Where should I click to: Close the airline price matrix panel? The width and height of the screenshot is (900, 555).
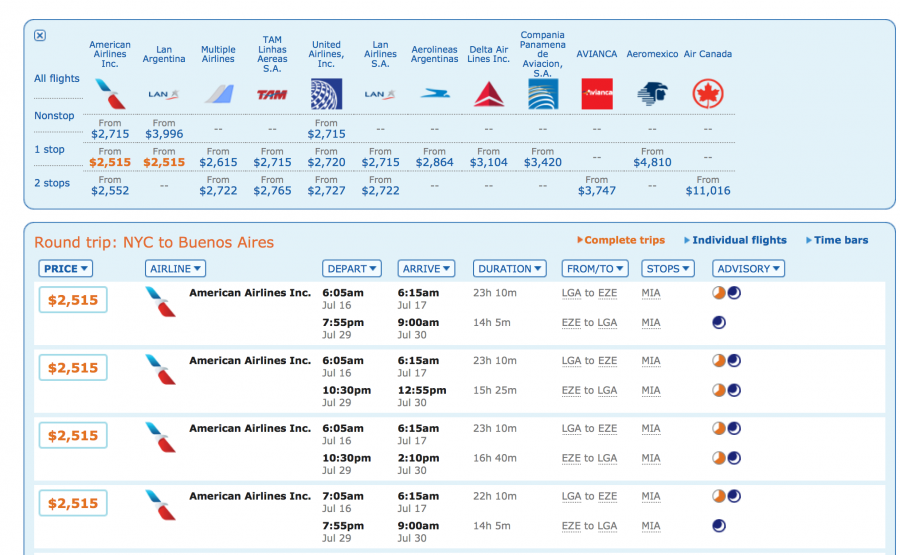tap(40, 36)
